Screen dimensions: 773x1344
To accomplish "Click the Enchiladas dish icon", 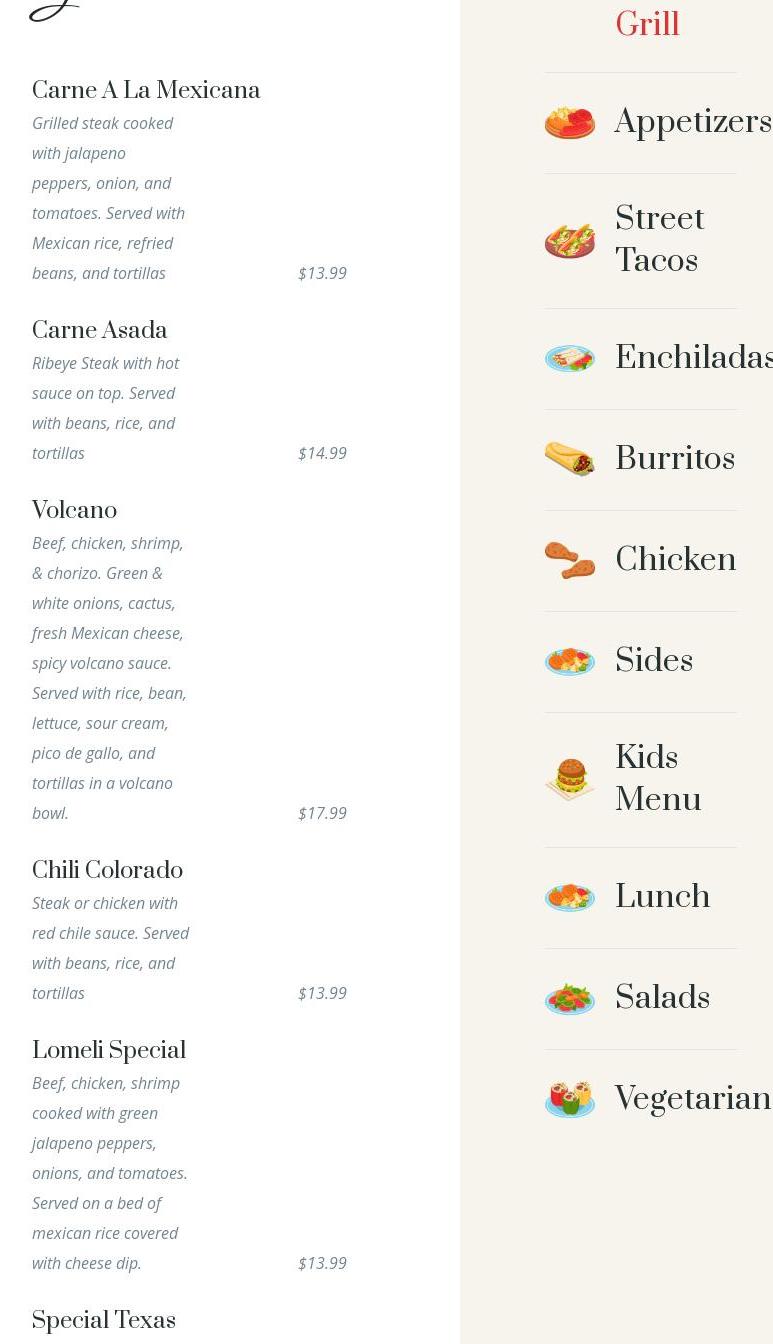I will tap(570, 359).
